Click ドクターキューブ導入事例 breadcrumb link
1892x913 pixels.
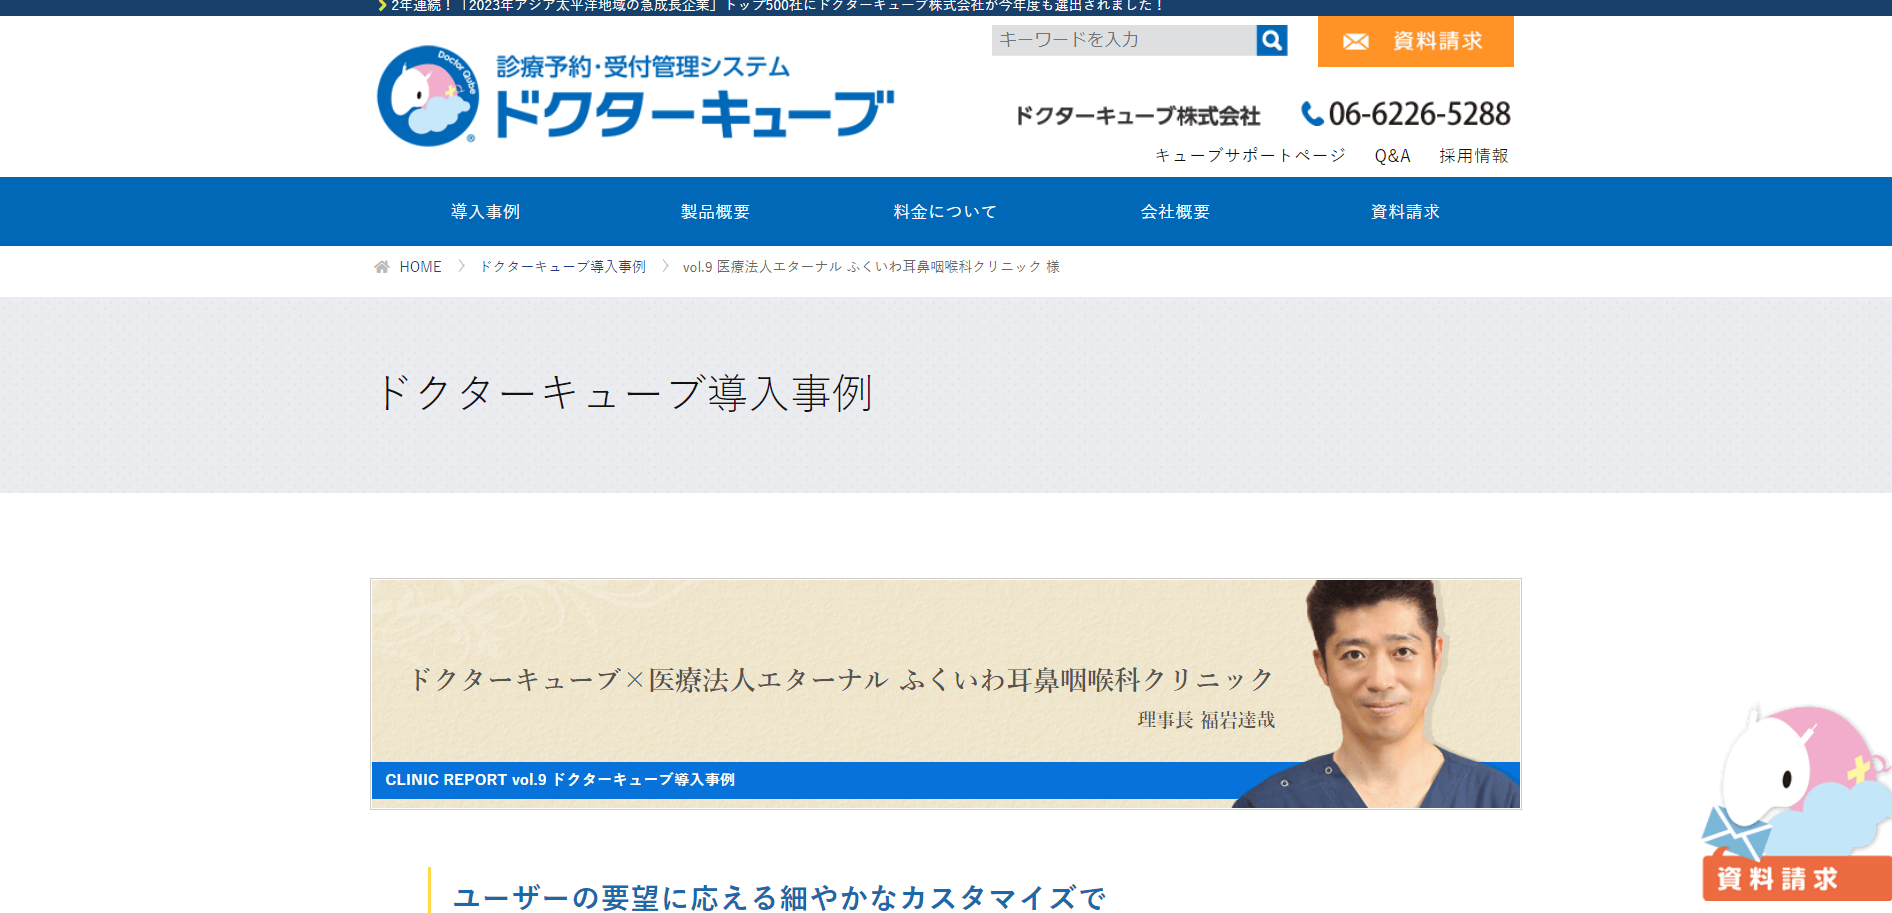[x=563, y=267]
